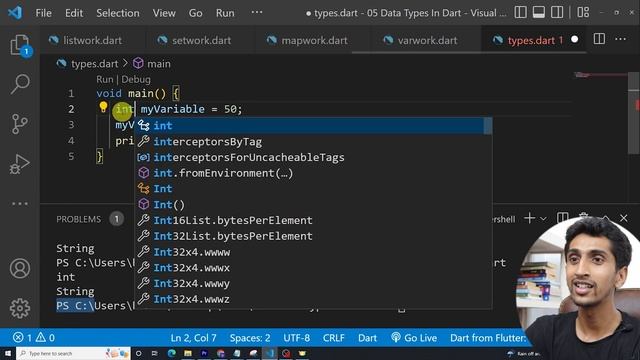This screenshot has height=360, width=640.
Task: Open the Selection menu
Action: (x=118, y=13)
